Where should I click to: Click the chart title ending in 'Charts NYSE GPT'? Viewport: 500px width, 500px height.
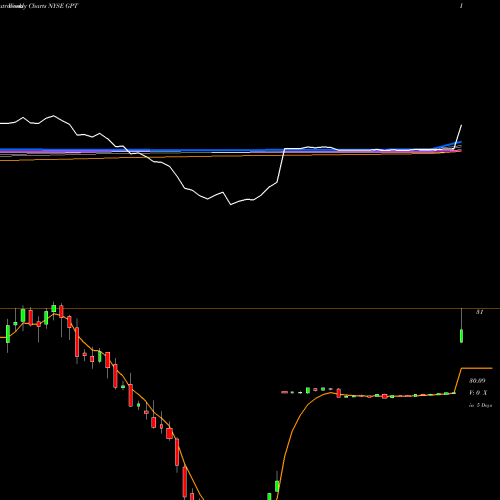pyautogui.click(x=39, y=6)
